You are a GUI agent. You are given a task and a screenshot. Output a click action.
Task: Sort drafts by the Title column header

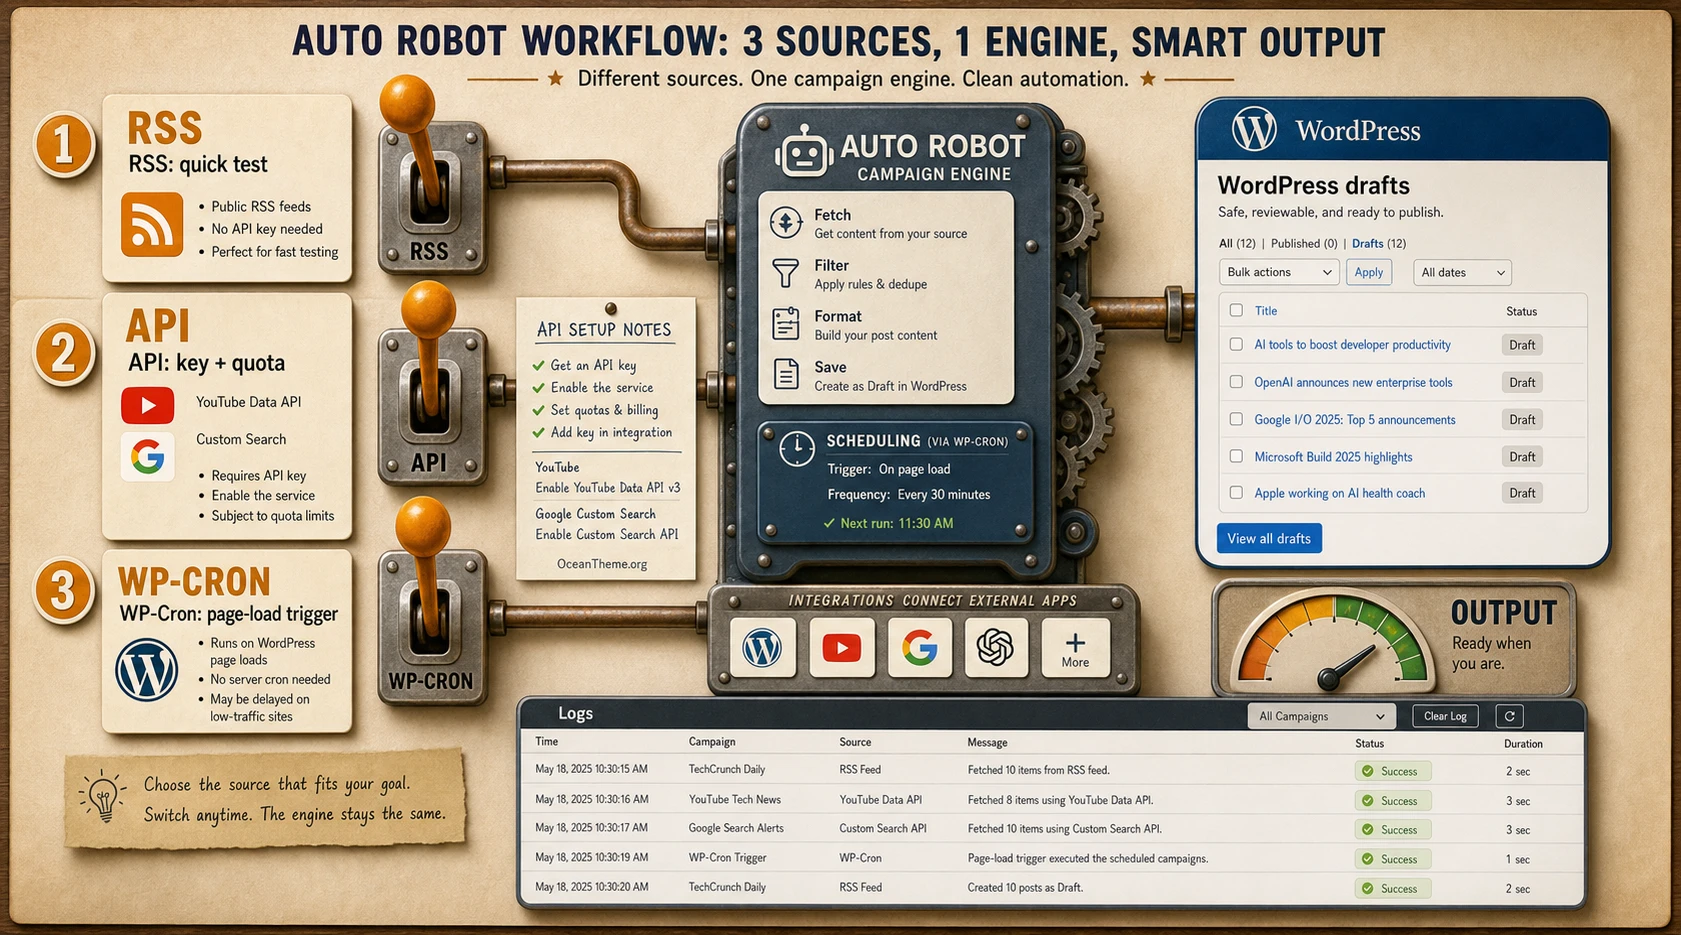coord(1266,311)
